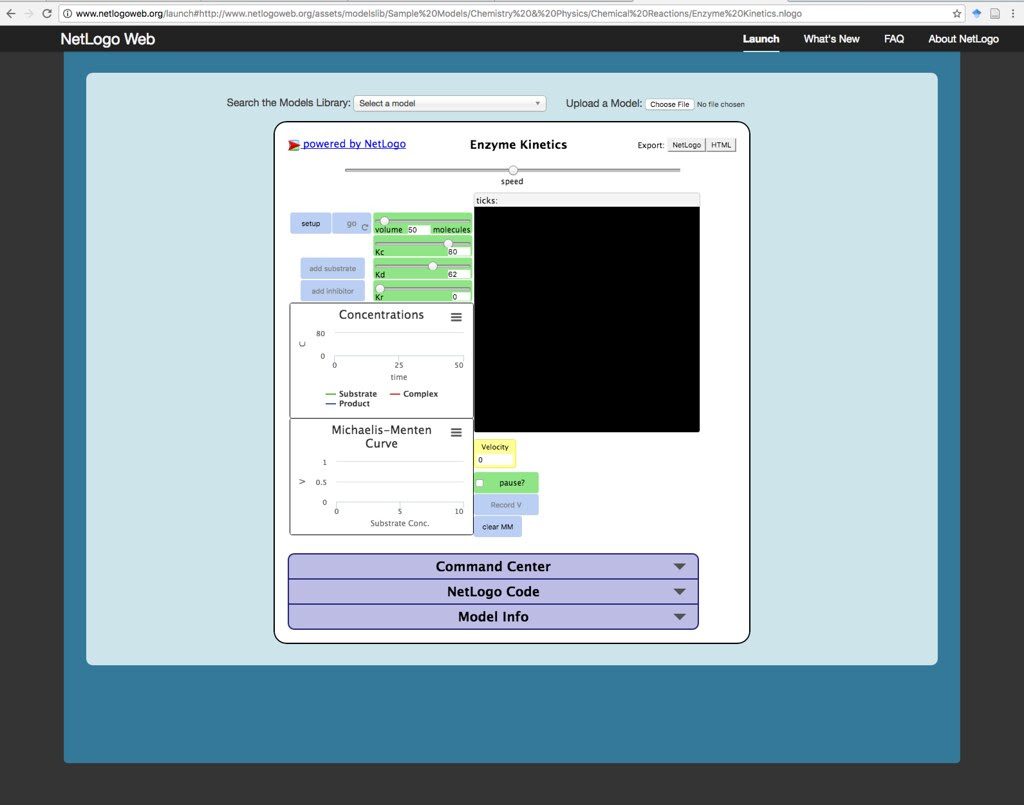Image resolution: width=1024 pixels, height=805 pixels.
Task: Click the NetLogo logo icon beside powered by
Action: pos(294,145)
